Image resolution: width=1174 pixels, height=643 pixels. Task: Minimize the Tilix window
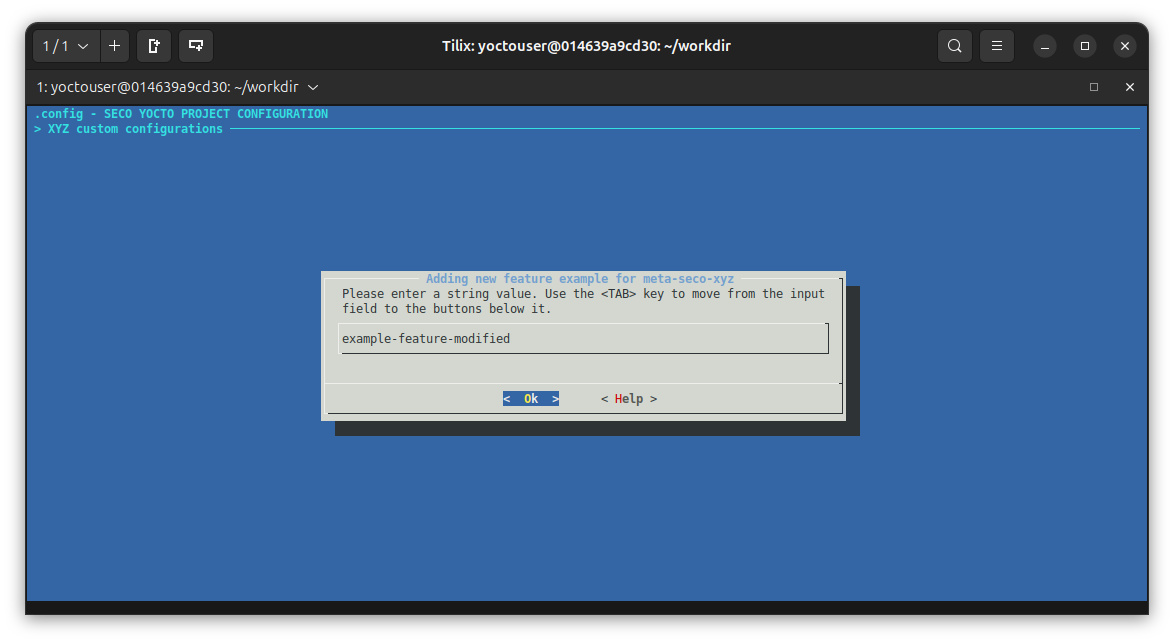[1043, 45]
